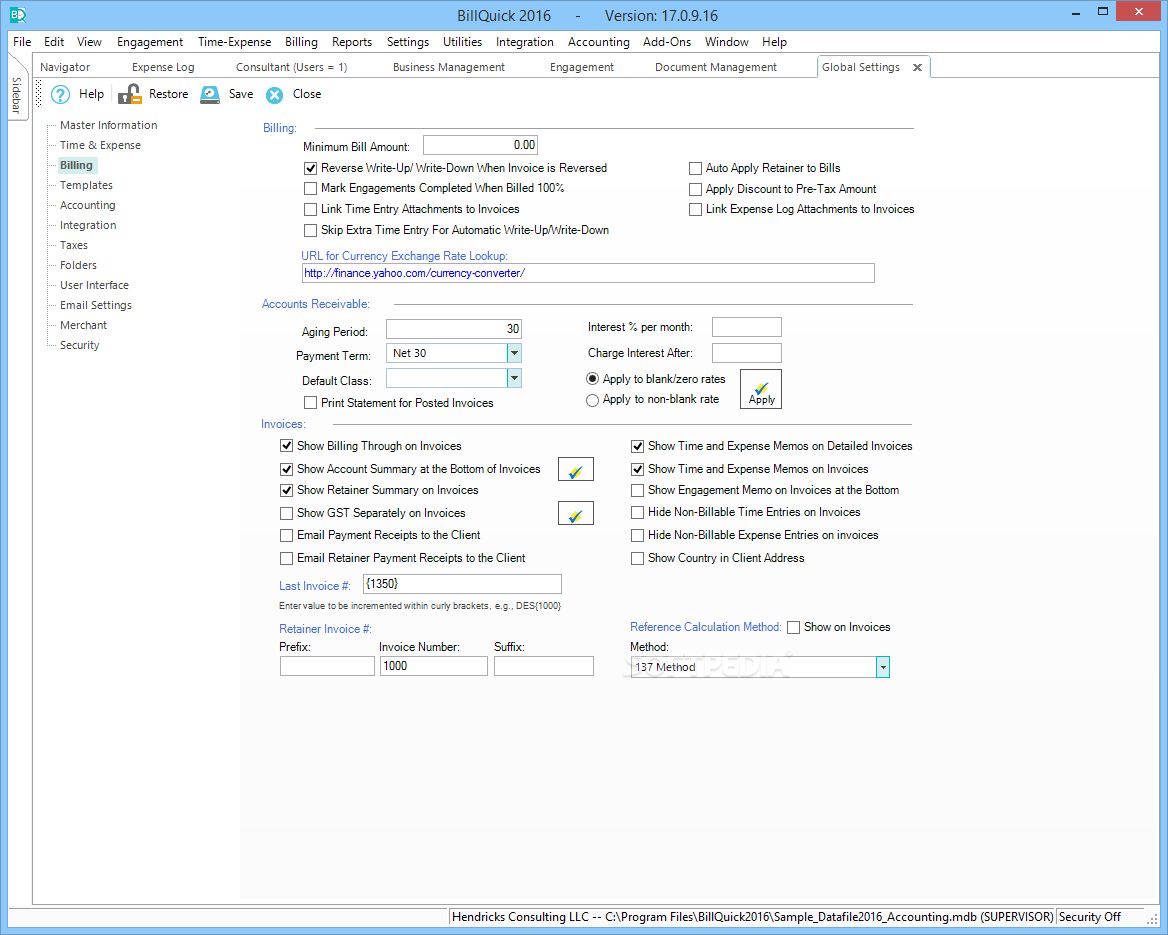1168x935 pixels.
Task: Switch to the Consultant (Users = 1) tab
Action: point(291,67)
